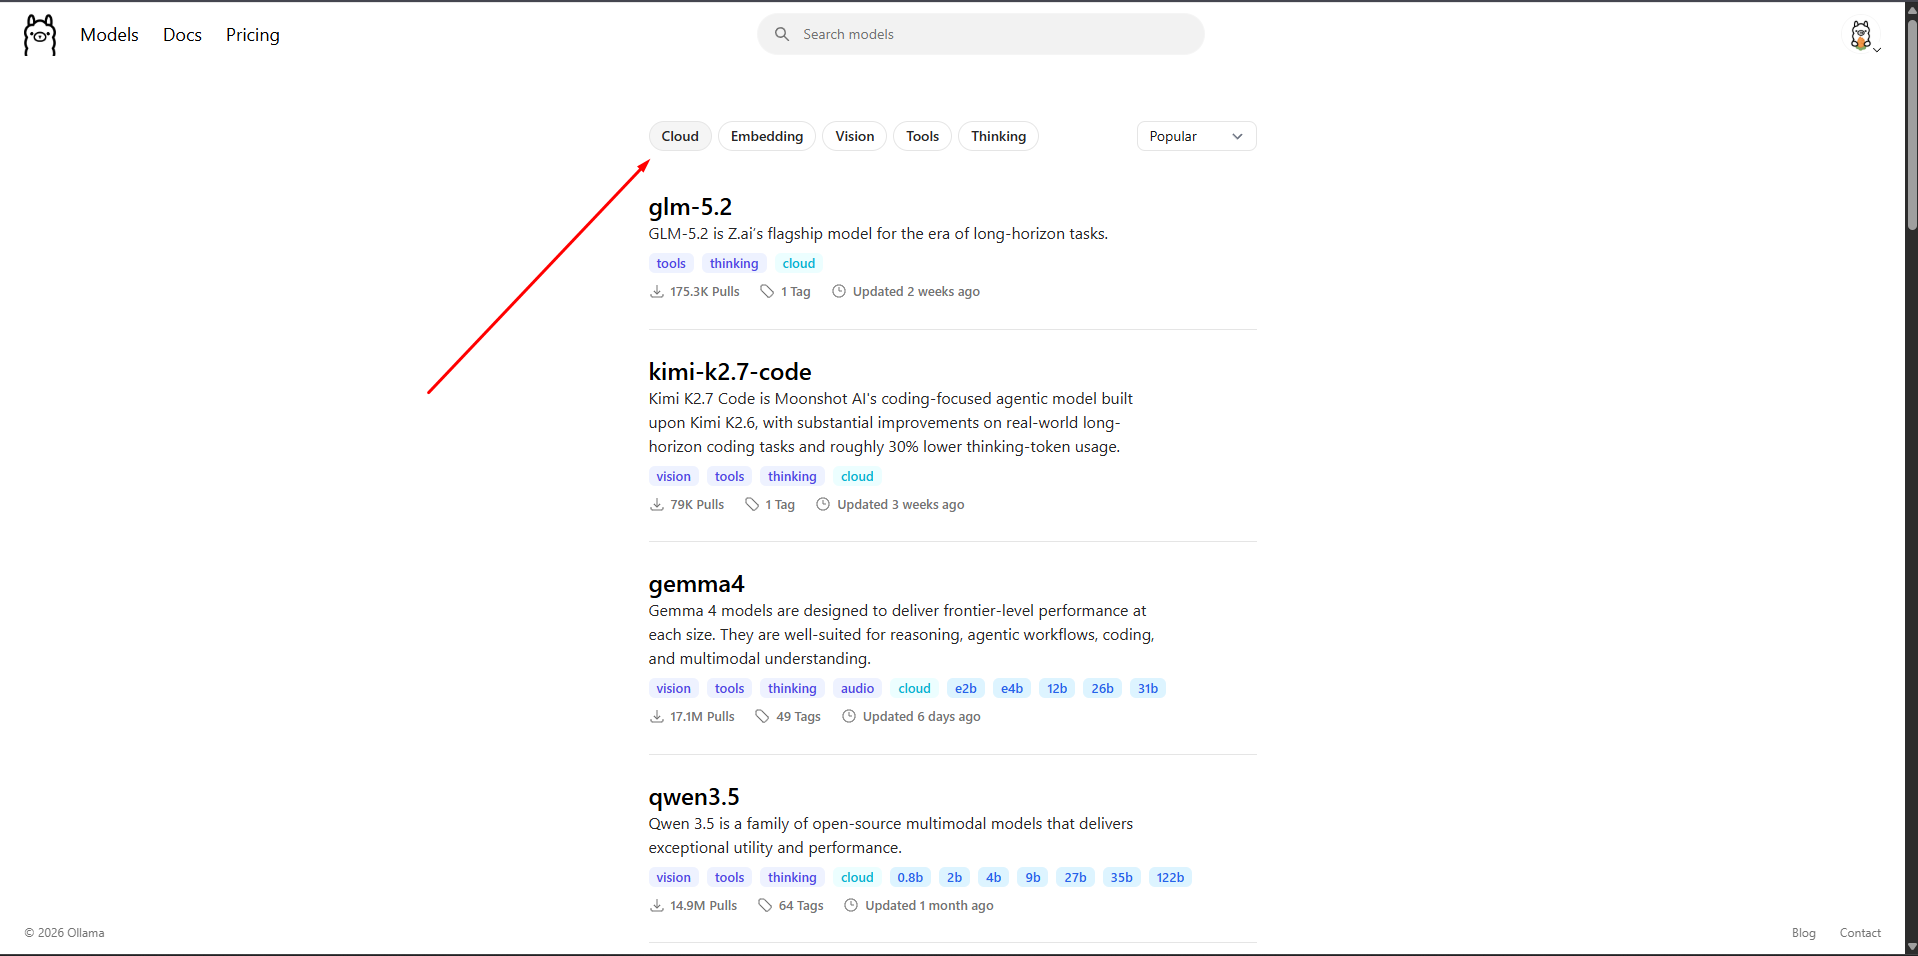Click the page vertical scrollbar thumb
Viewport: 1918px width, 956px height.
(x=1911, y=125)
